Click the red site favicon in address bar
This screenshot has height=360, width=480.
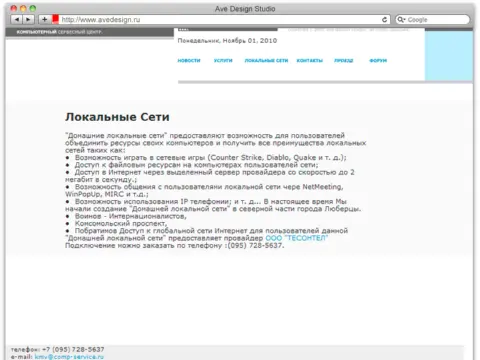[x=55, y=19]
